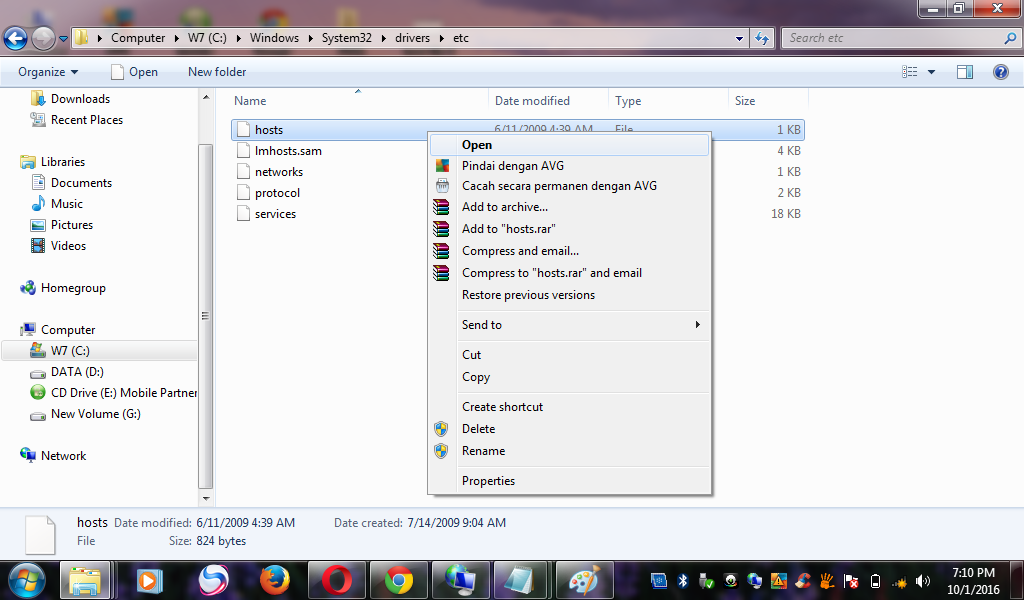Open the address bar history dropdown
The image size is (1024, 600).
click(739, 38)
